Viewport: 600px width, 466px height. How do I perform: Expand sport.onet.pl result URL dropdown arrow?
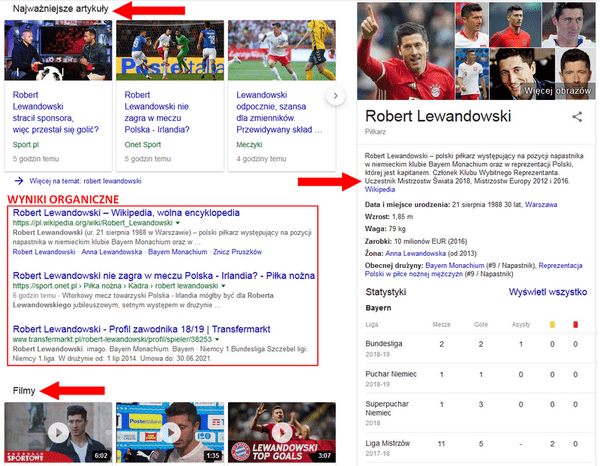pyautogui.click(x=223, y=286)
